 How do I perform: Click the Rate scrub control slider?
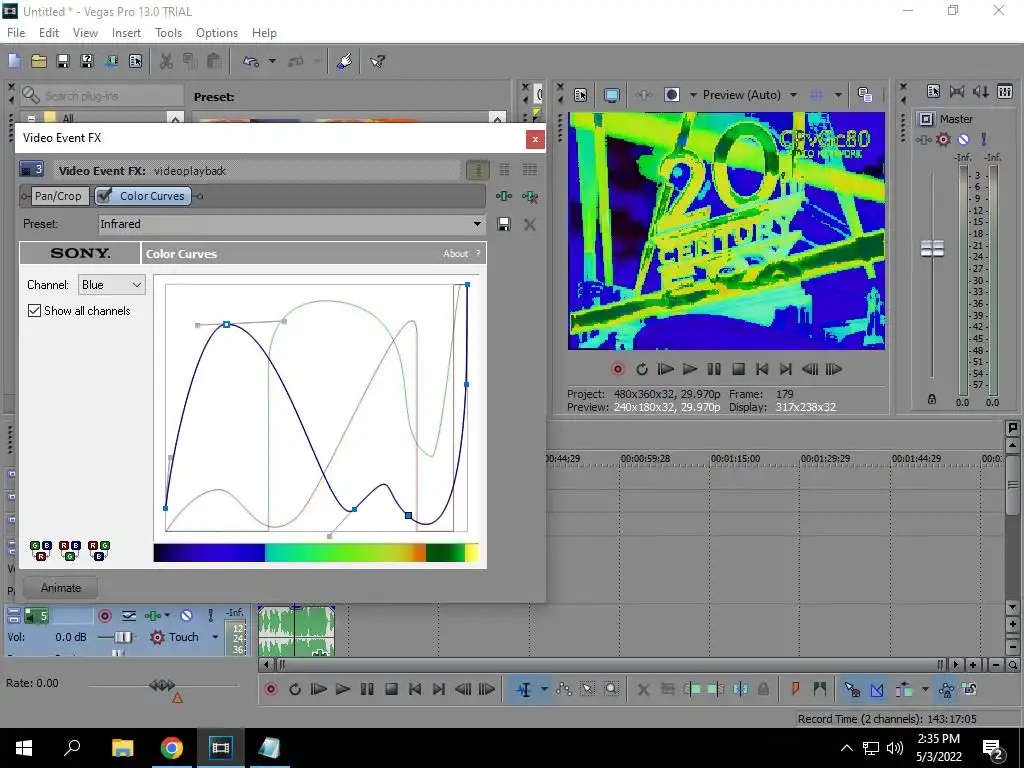pos(162,685)
